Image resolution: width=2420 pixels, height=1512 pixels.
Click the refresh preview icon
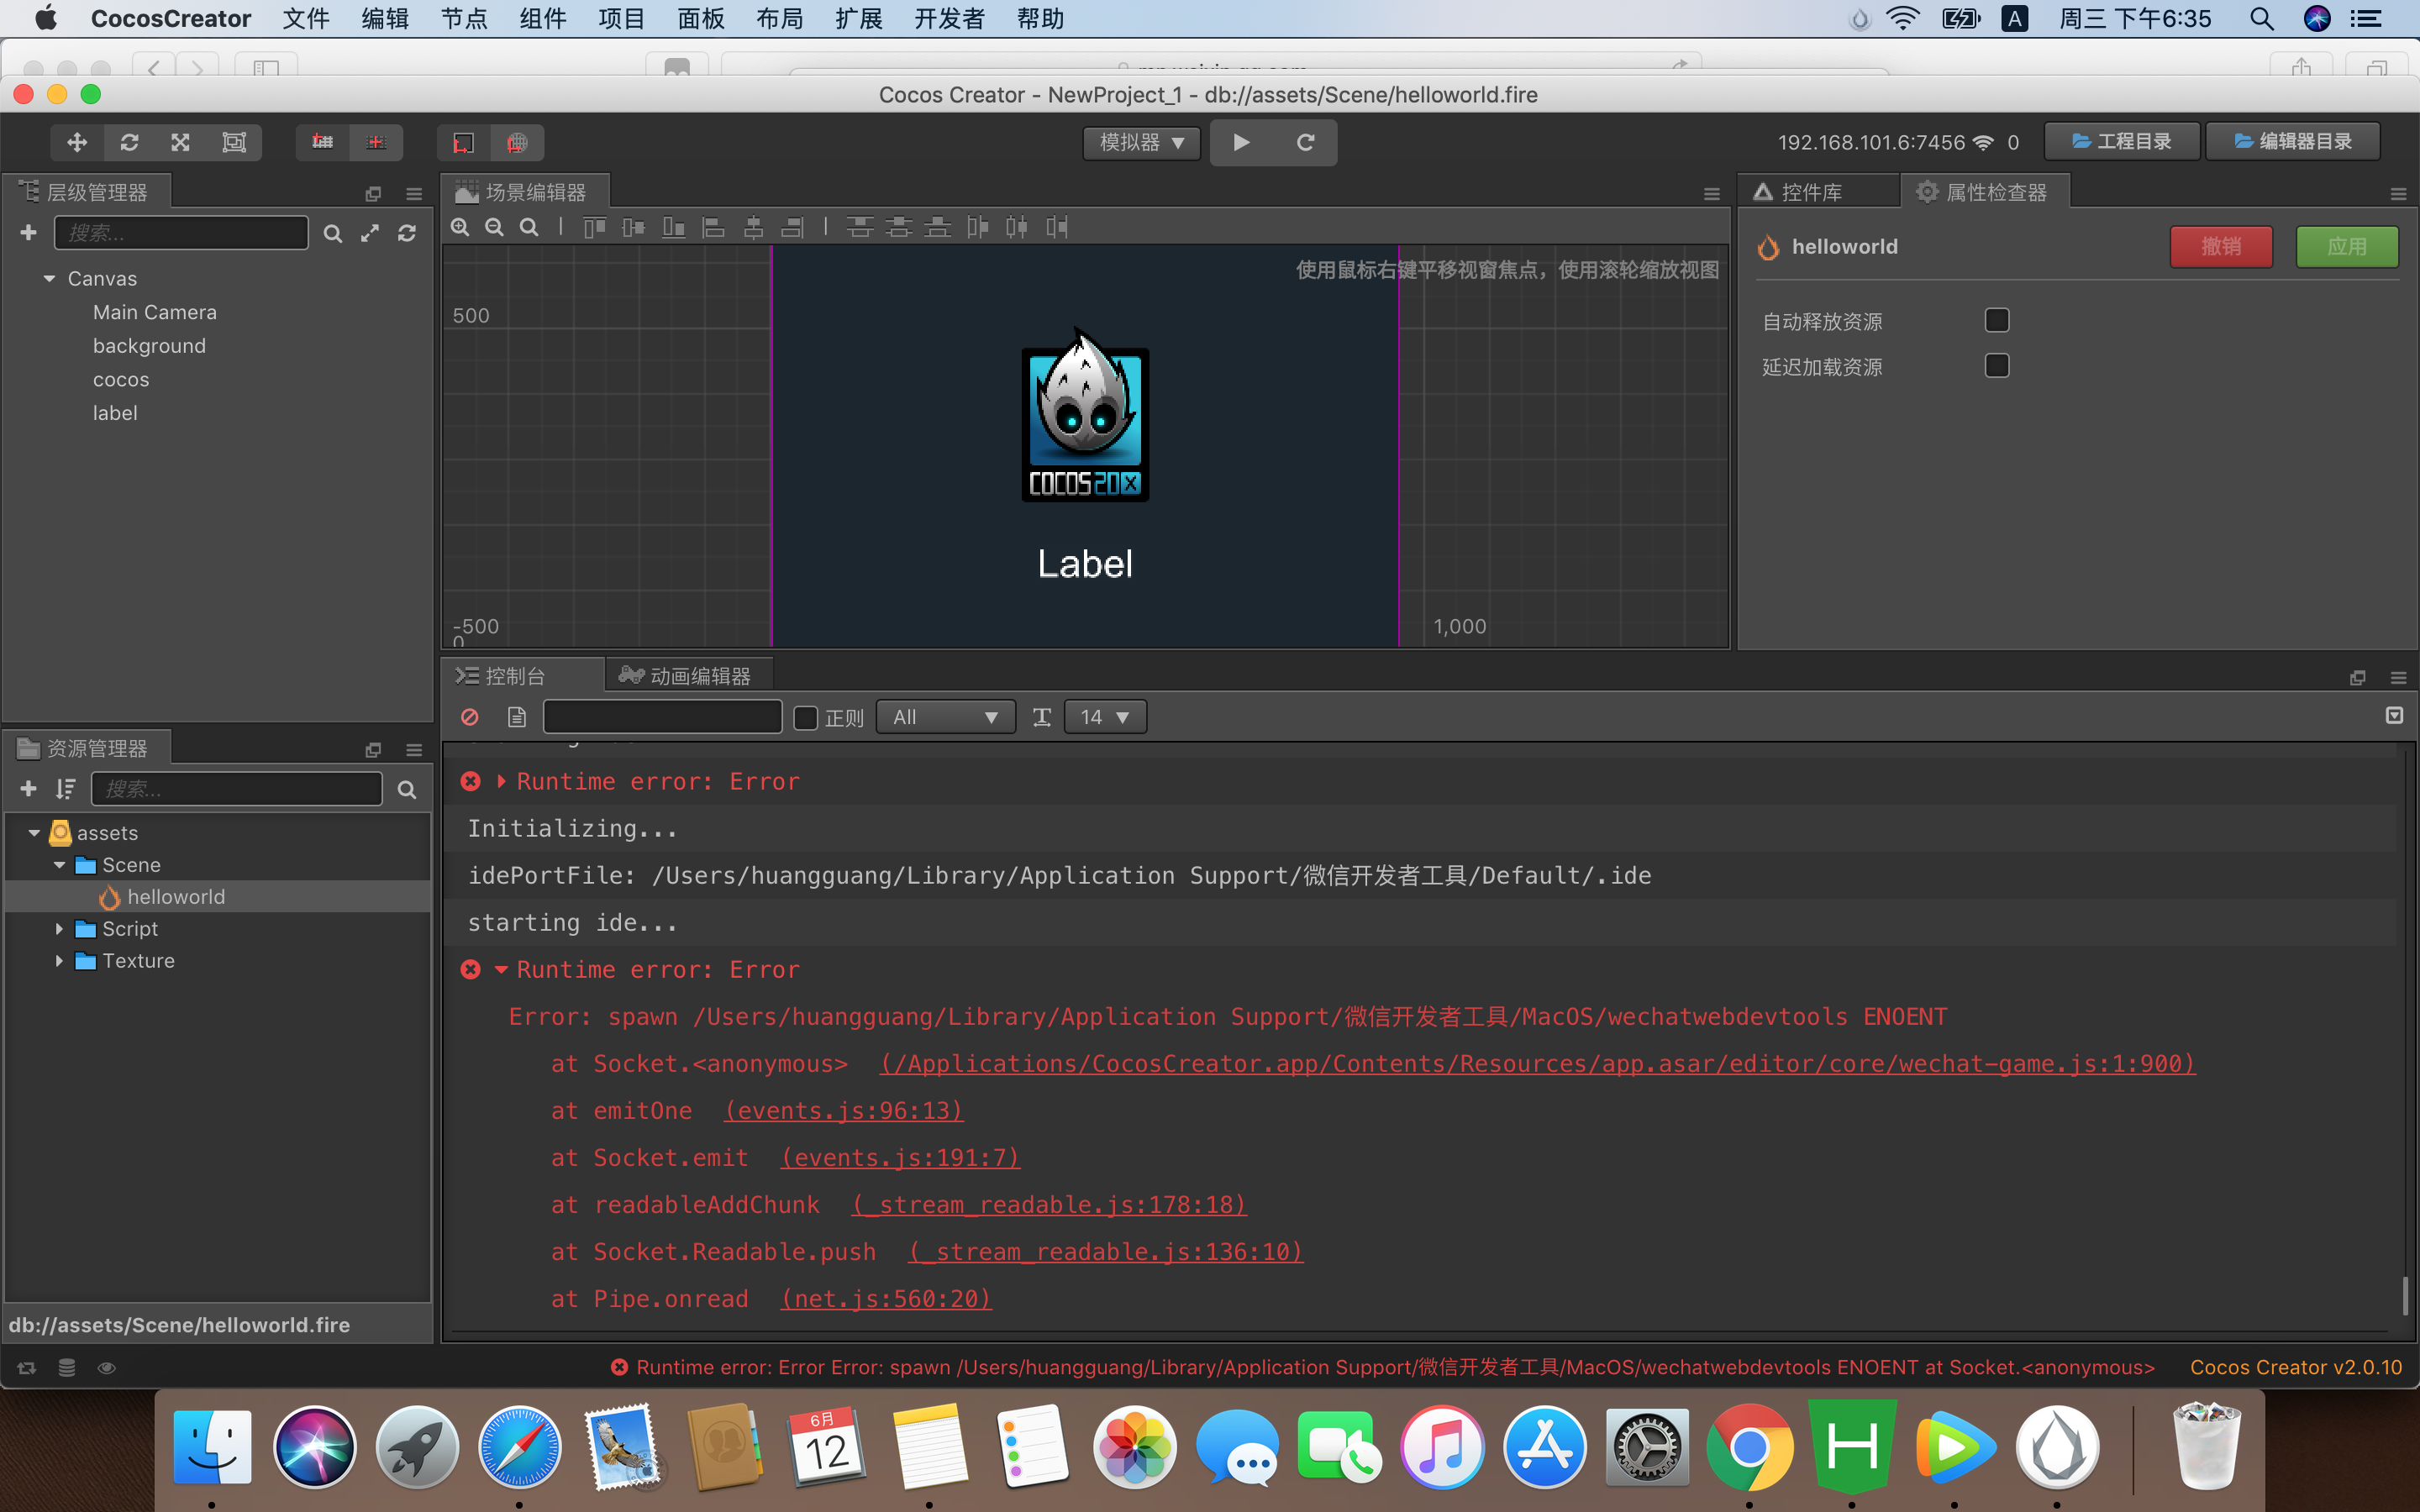click(x=1305, y=142)
